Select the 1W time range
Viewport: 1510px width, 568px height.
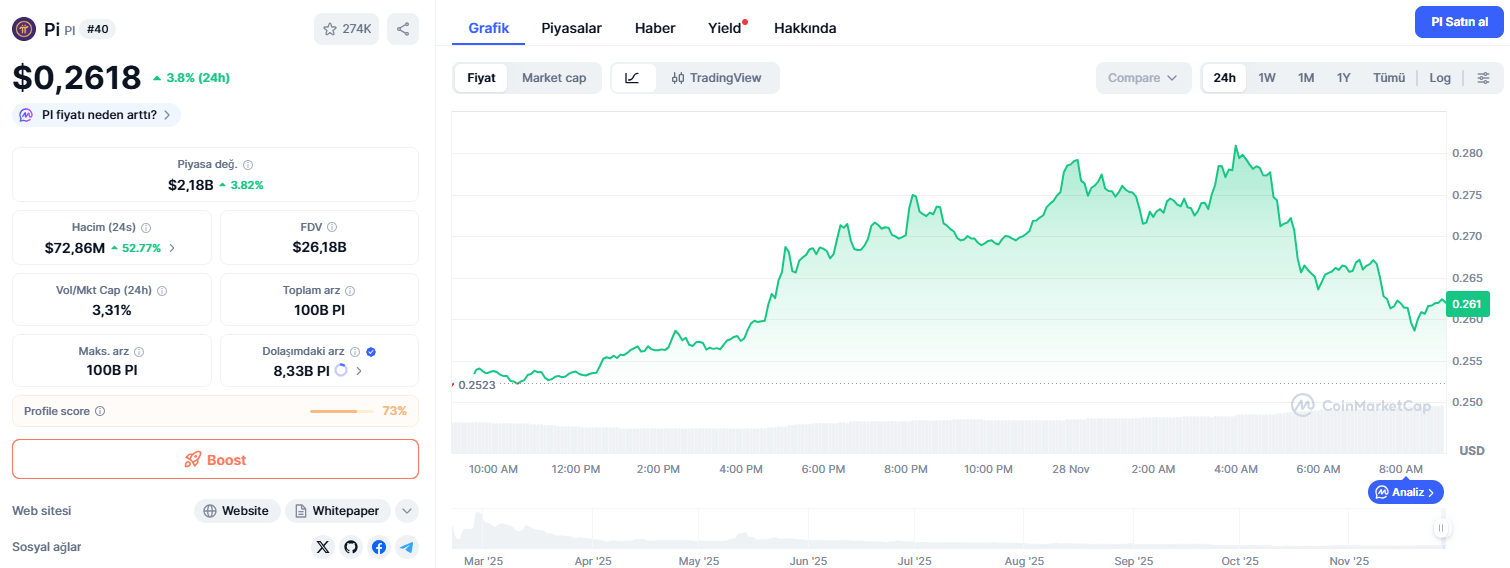click(1267, 78)
